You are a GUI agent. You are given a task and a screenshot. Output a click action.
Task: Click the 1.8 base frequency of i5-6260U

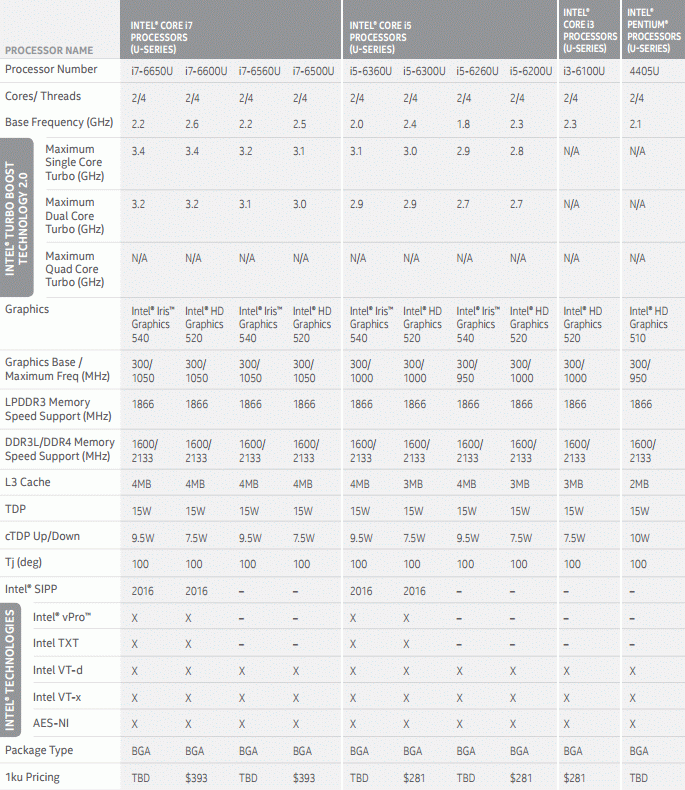[463, 124]
